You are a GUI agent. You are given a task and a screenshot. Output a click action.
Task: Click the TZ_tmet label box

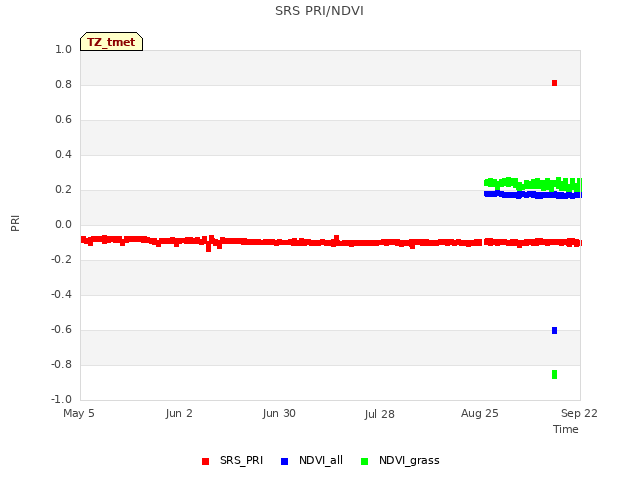point(111,42)
